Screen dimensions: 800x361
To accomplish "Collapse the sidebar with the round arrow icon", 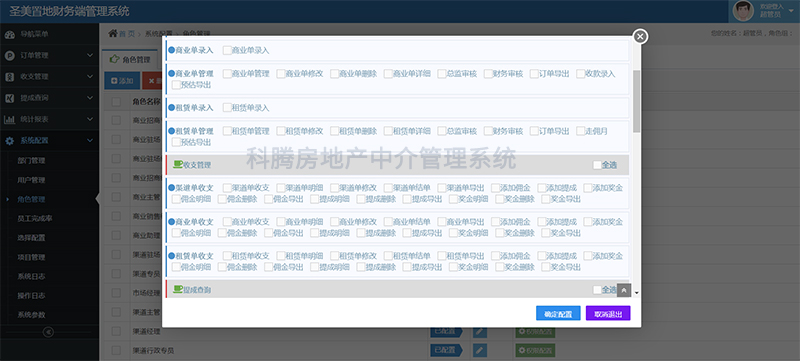I will pos(48,332).
